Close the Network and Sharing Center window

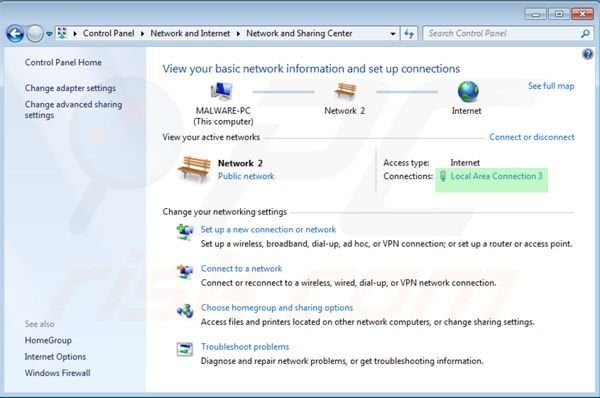[582, 14]
